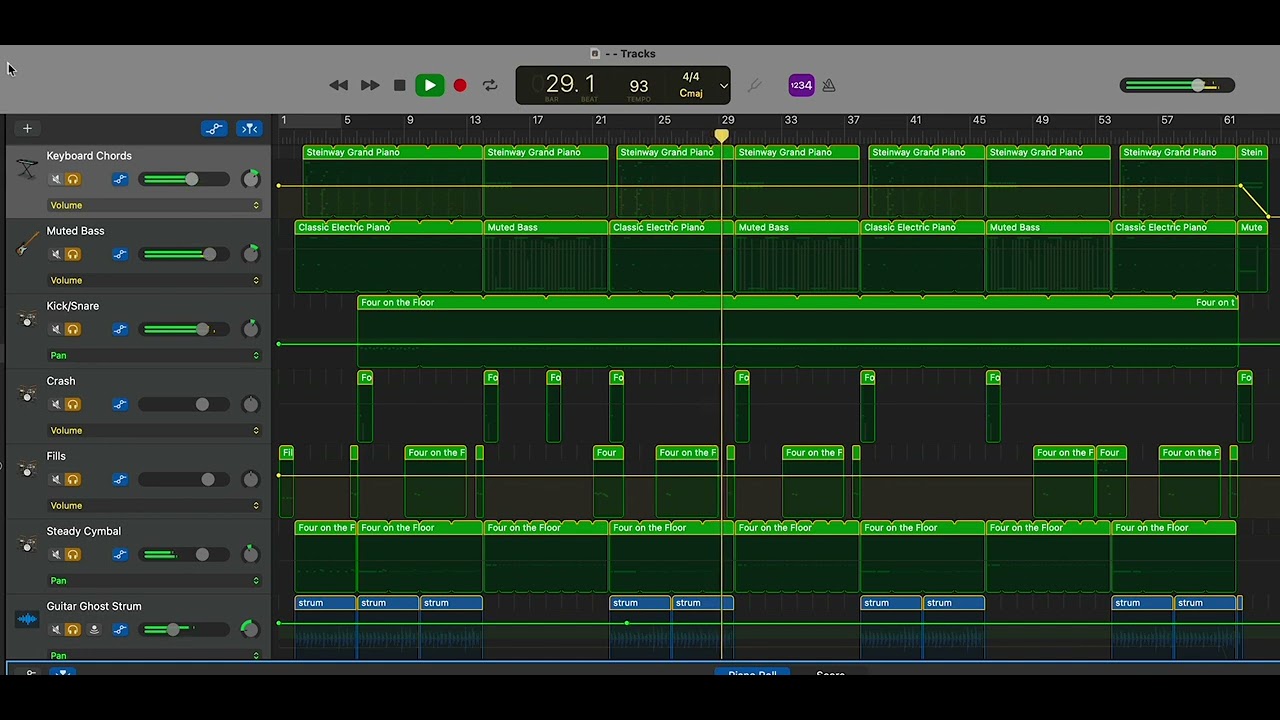Viewport: 1280px width, 720px height.
Task: Click bar 13 in the timeline ruler
Action: (475, 120)
